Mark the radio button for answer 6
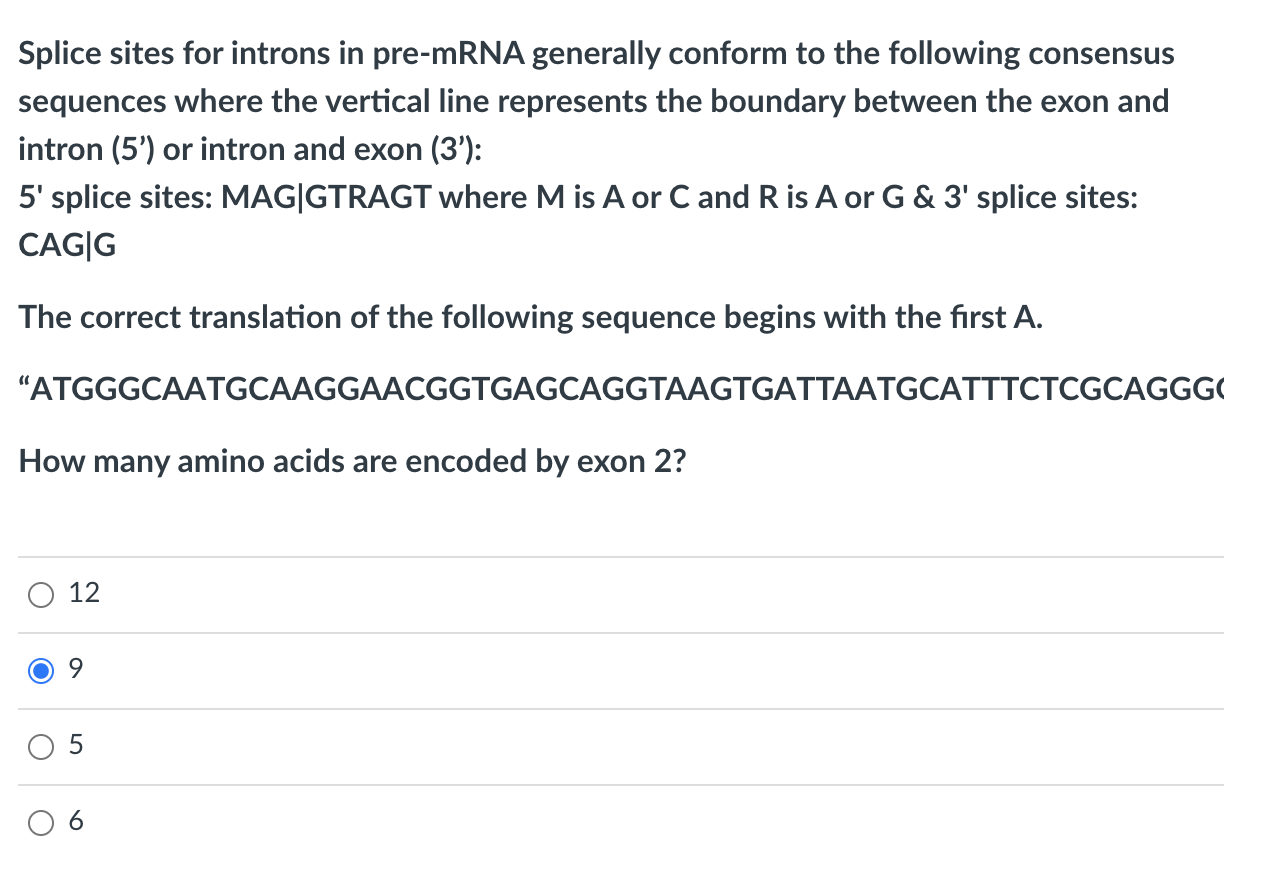 pyautogui.click(x=41, y=823)
